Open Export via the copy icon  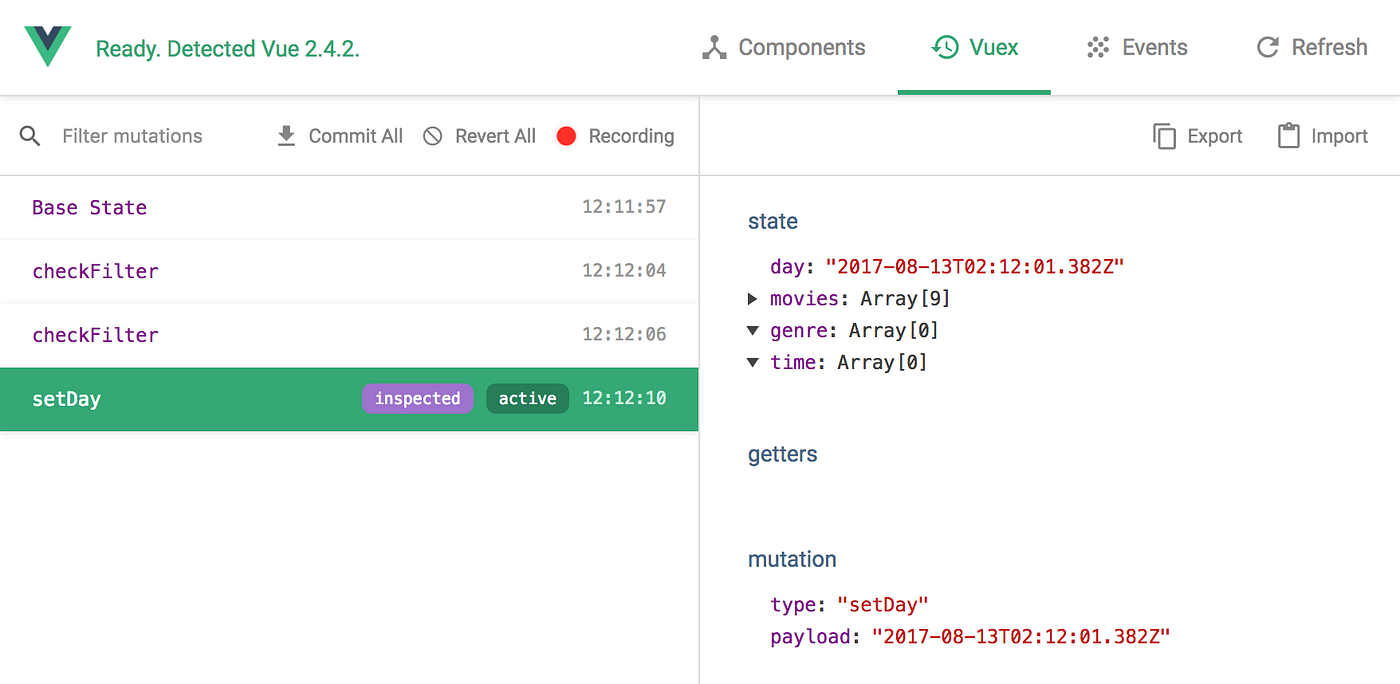click(x=1165, y=135)
